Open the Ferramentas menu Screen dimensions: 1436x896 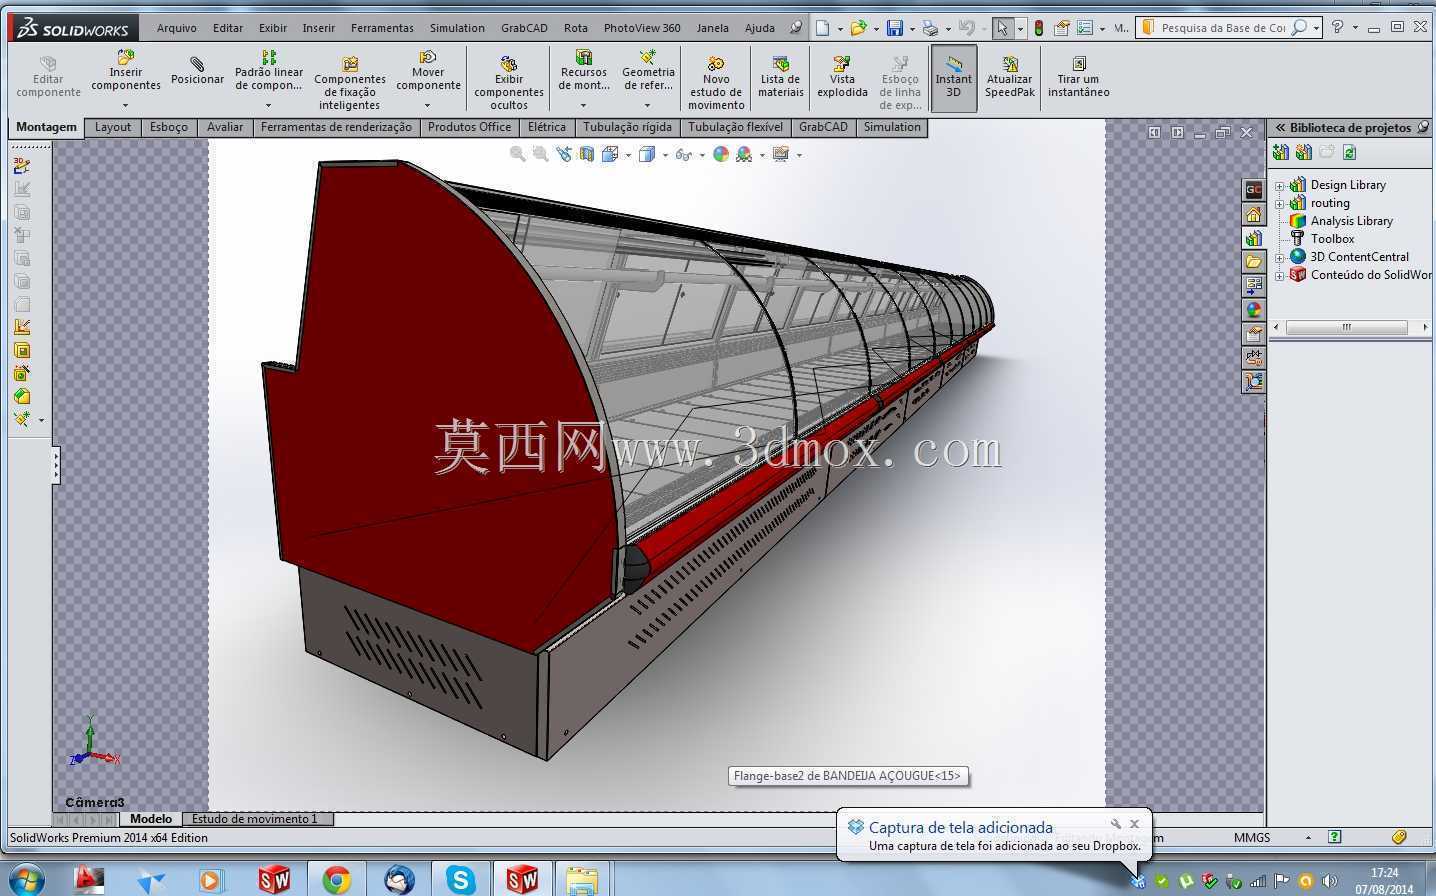point(382,28)
